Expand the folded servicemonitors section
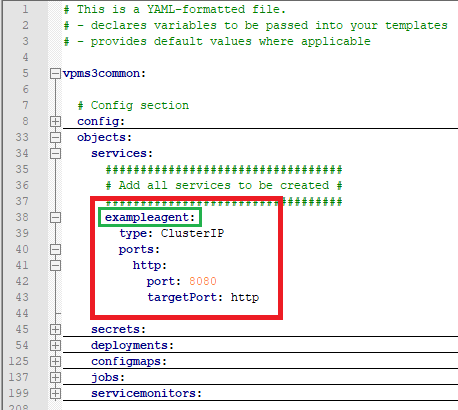The height and width of the screenshot is (410, 458). tap(55, 393)
